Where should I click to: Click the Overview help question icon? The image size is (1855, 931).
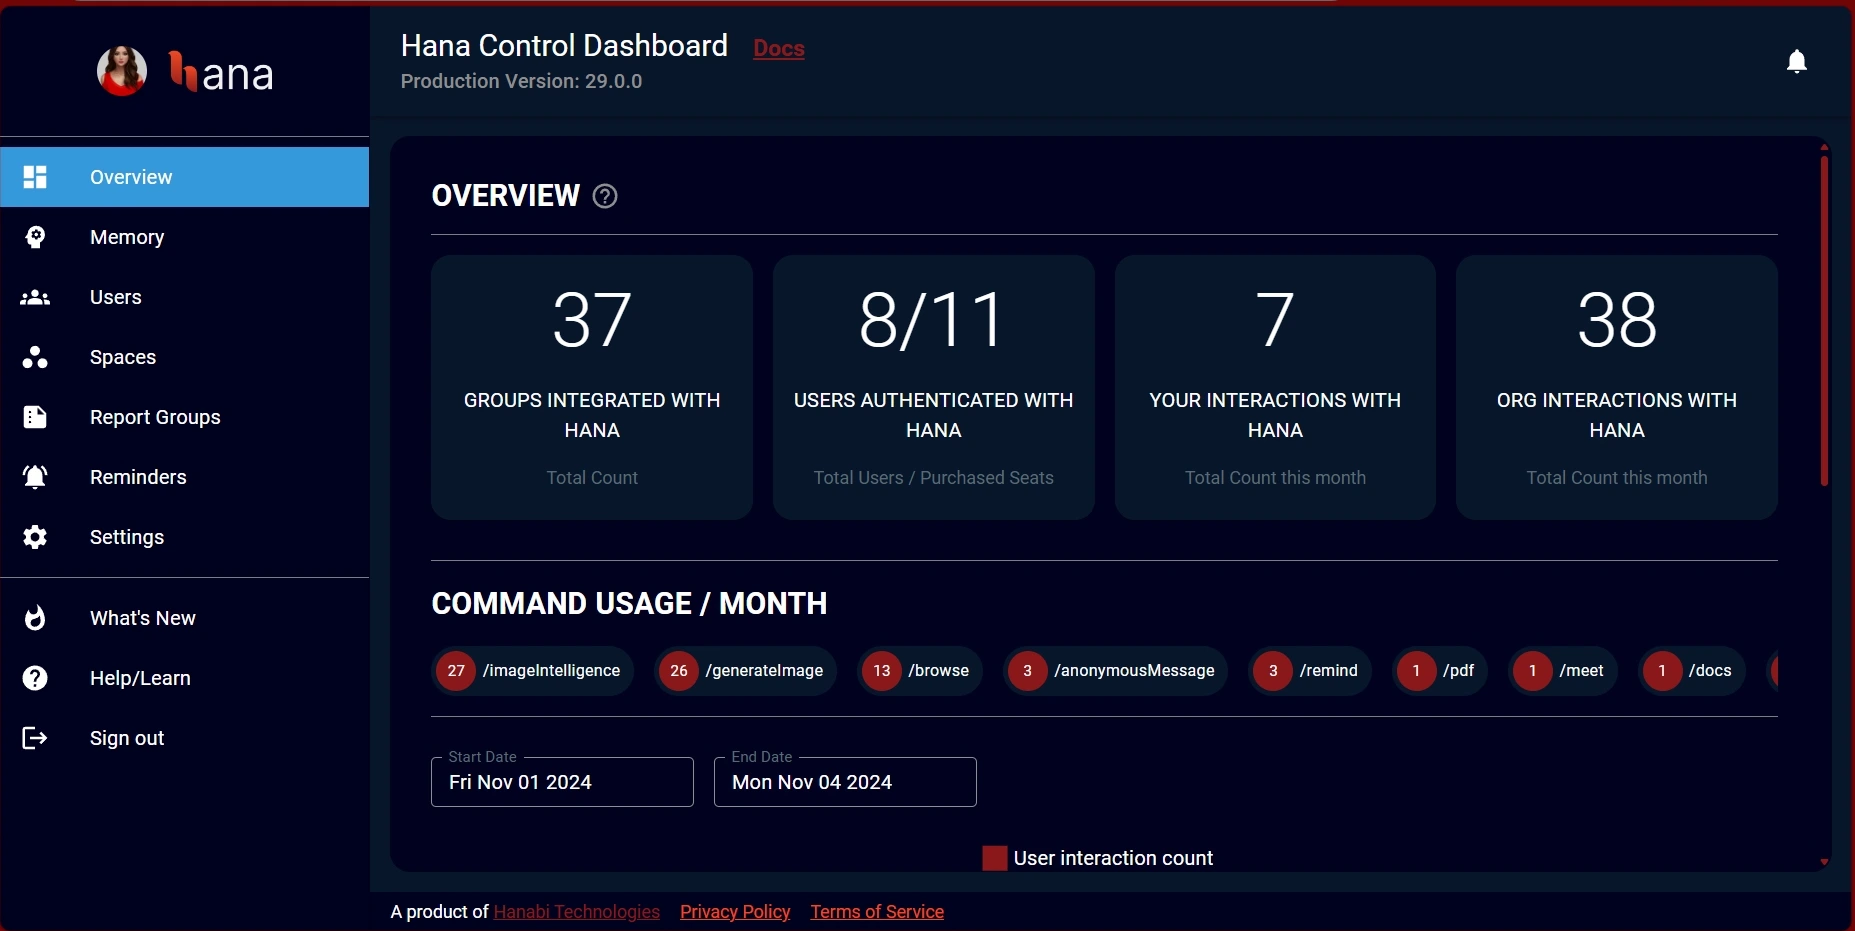point(605,196)
